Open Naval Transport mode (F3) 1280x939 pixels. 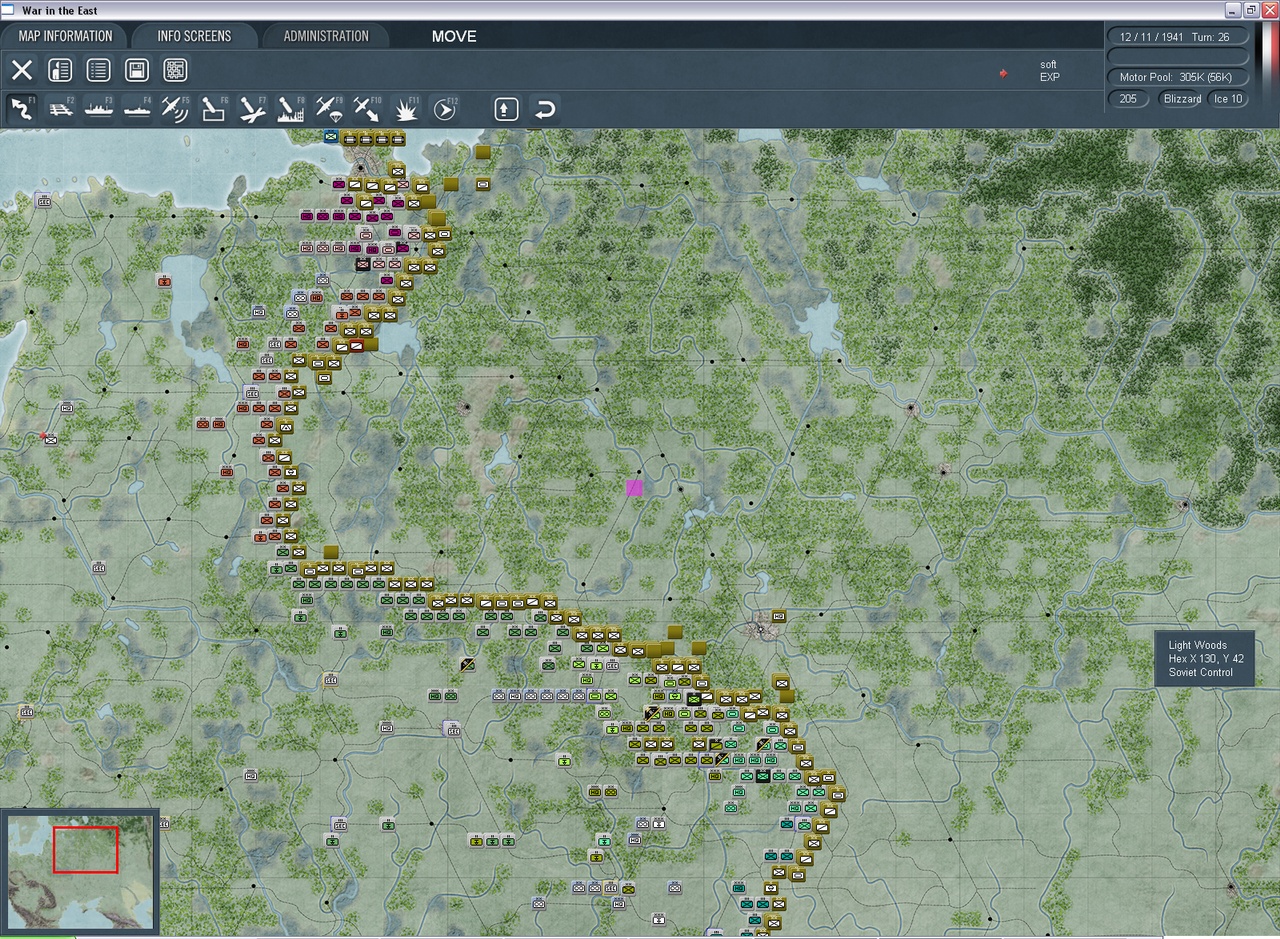coord(98,108)
